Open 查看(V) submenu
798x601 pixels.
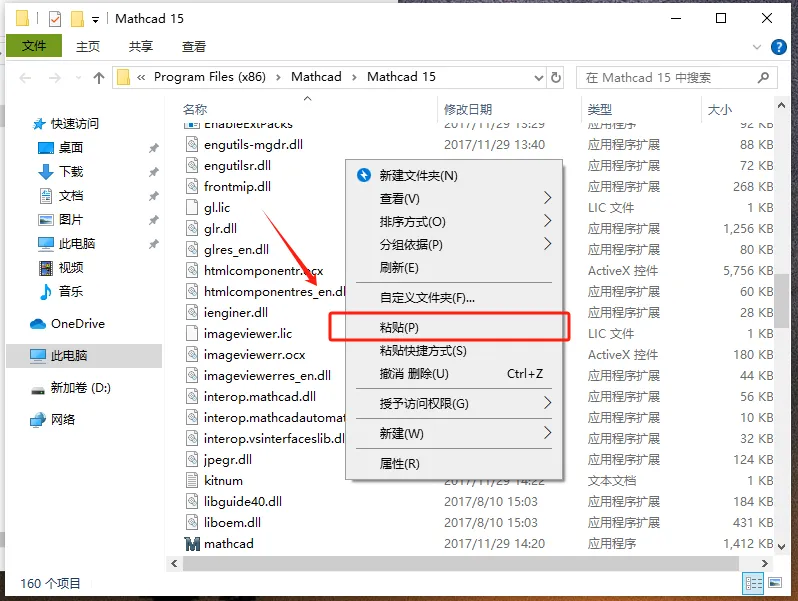tap(454, 198)
